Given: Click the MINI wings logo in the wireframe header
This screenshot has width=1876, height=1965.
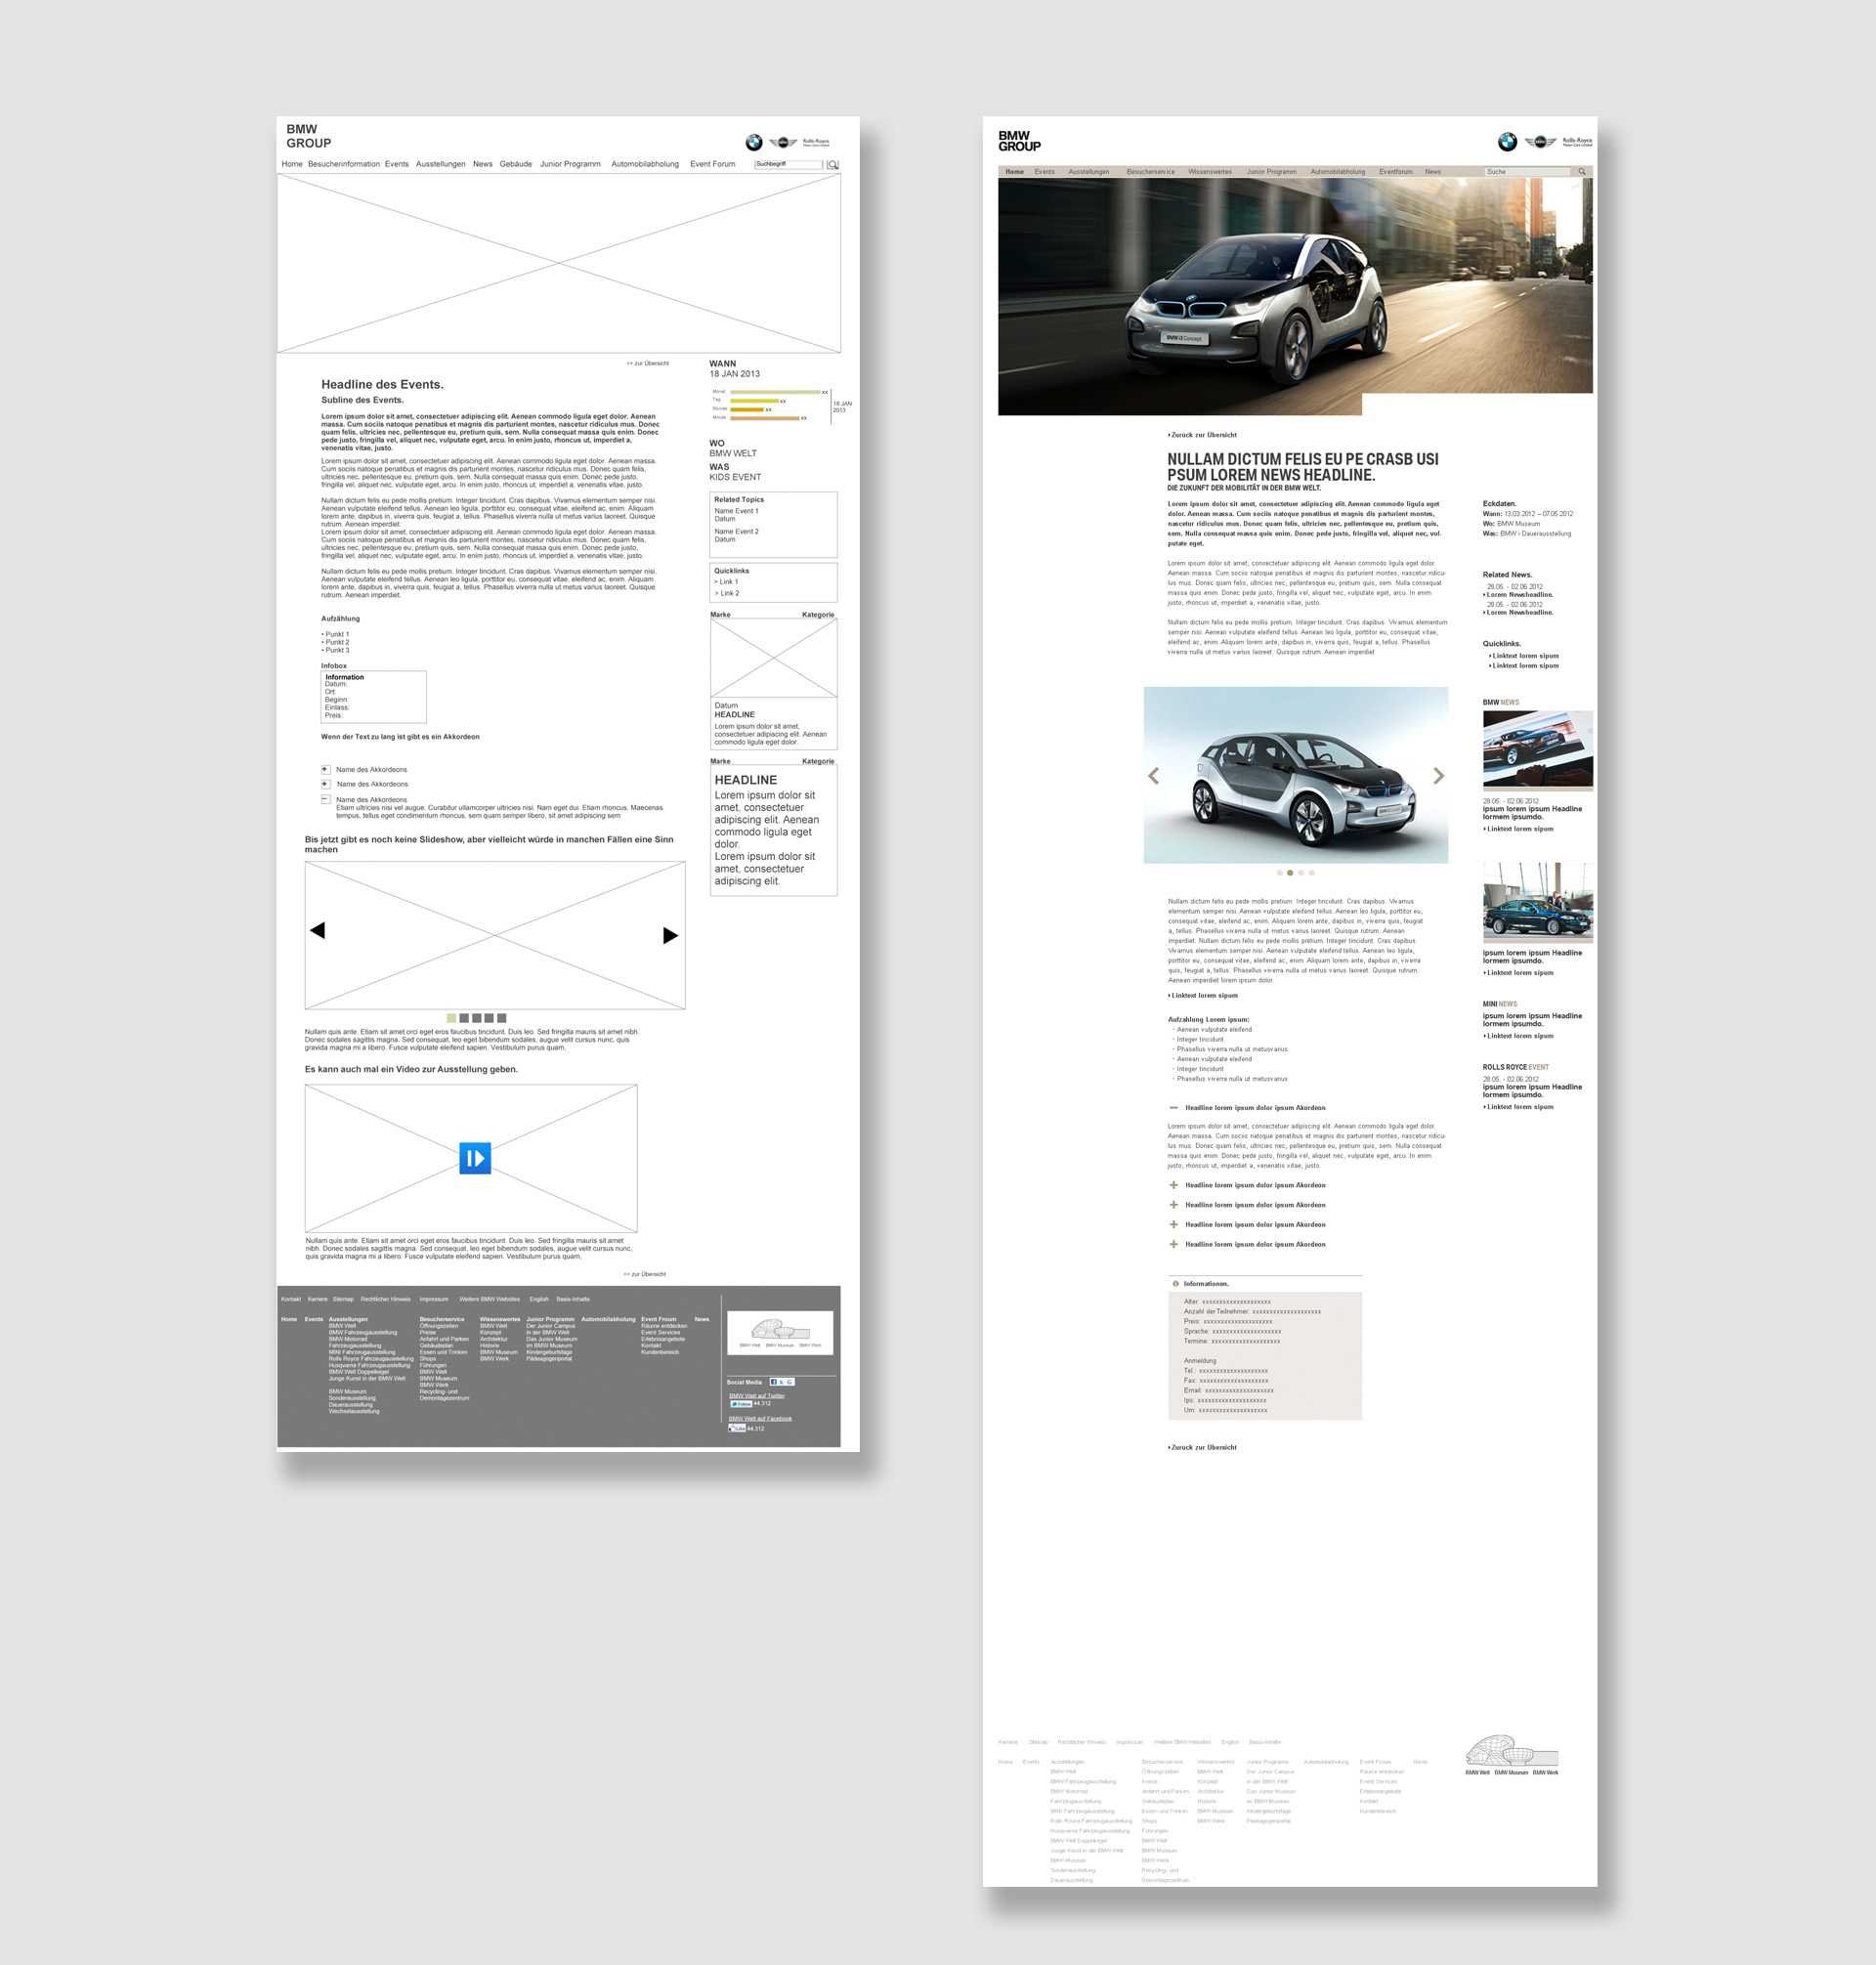Looking at the screenshot, I should (783, 143).
